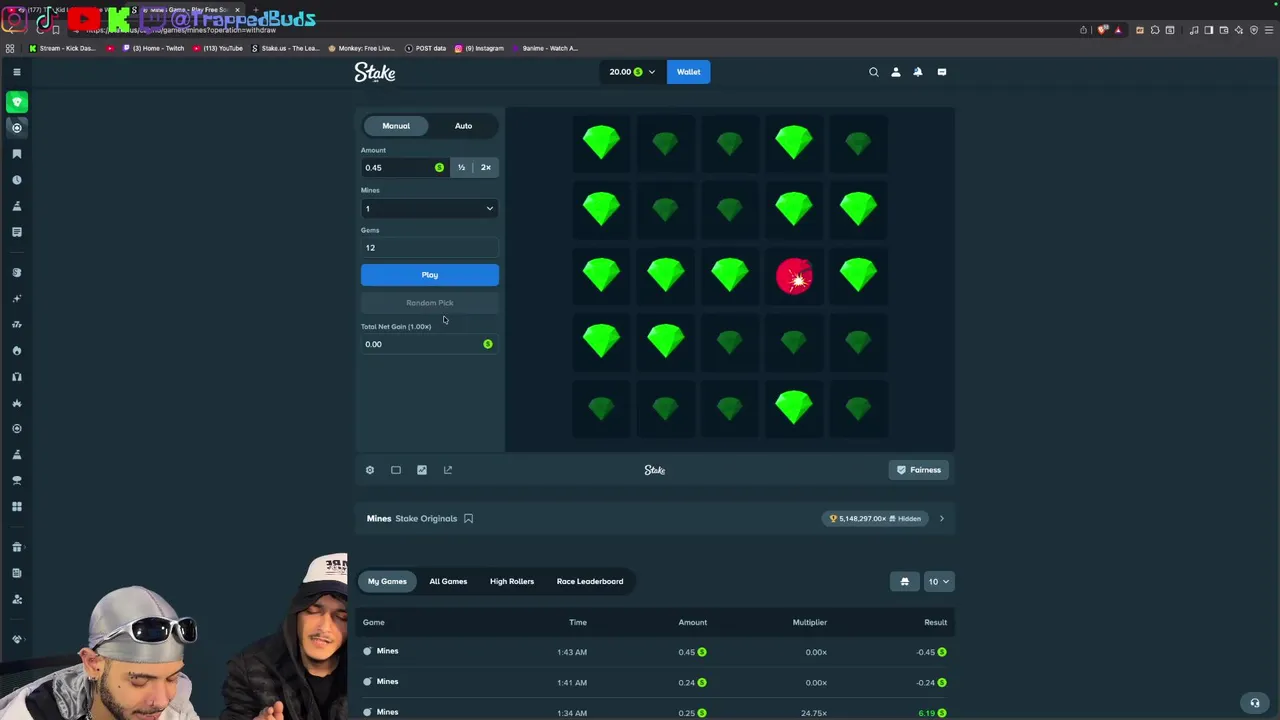Click the blue Play button
The width and height of the screenshot is (1280, 720).
[x=430, y=275]
